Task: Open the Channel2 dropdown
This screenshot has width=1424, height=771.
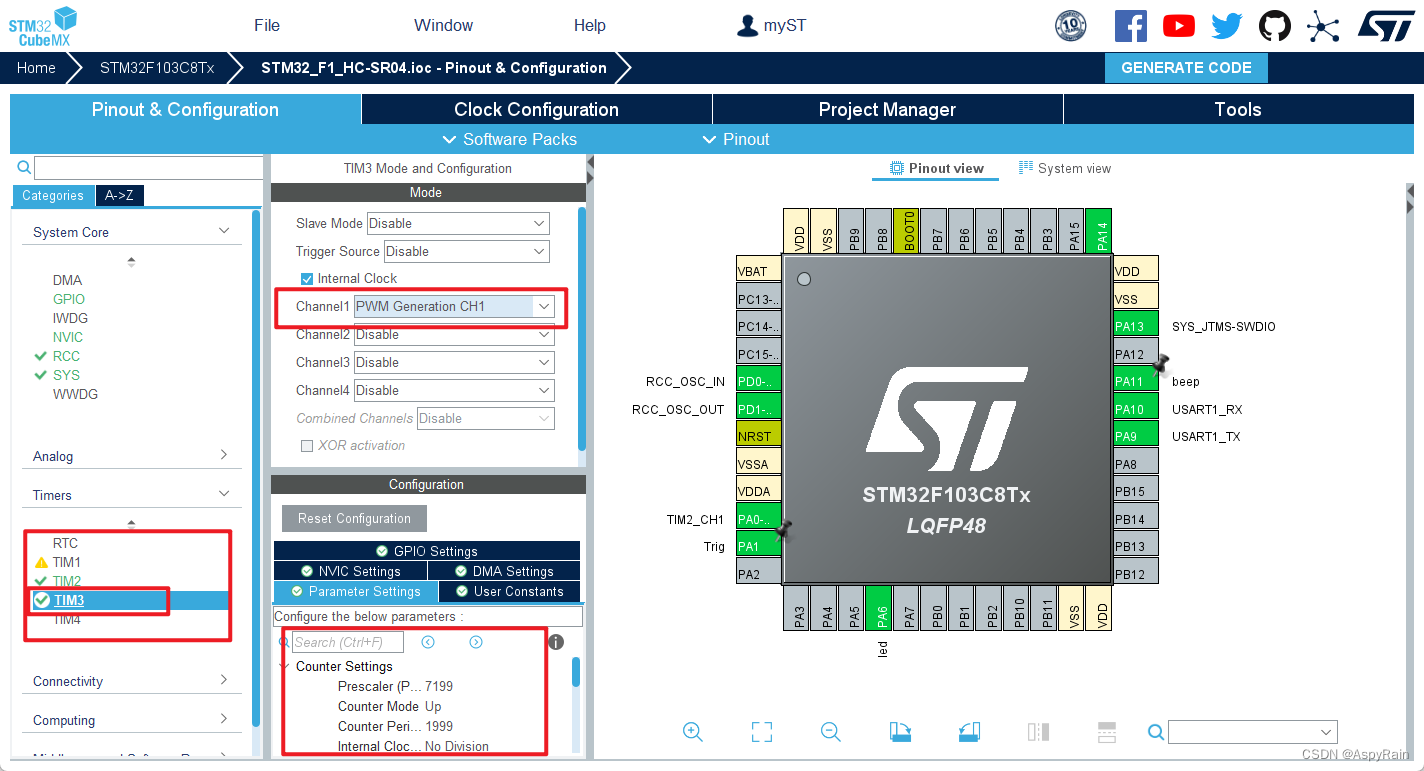Action: (454, 335)
